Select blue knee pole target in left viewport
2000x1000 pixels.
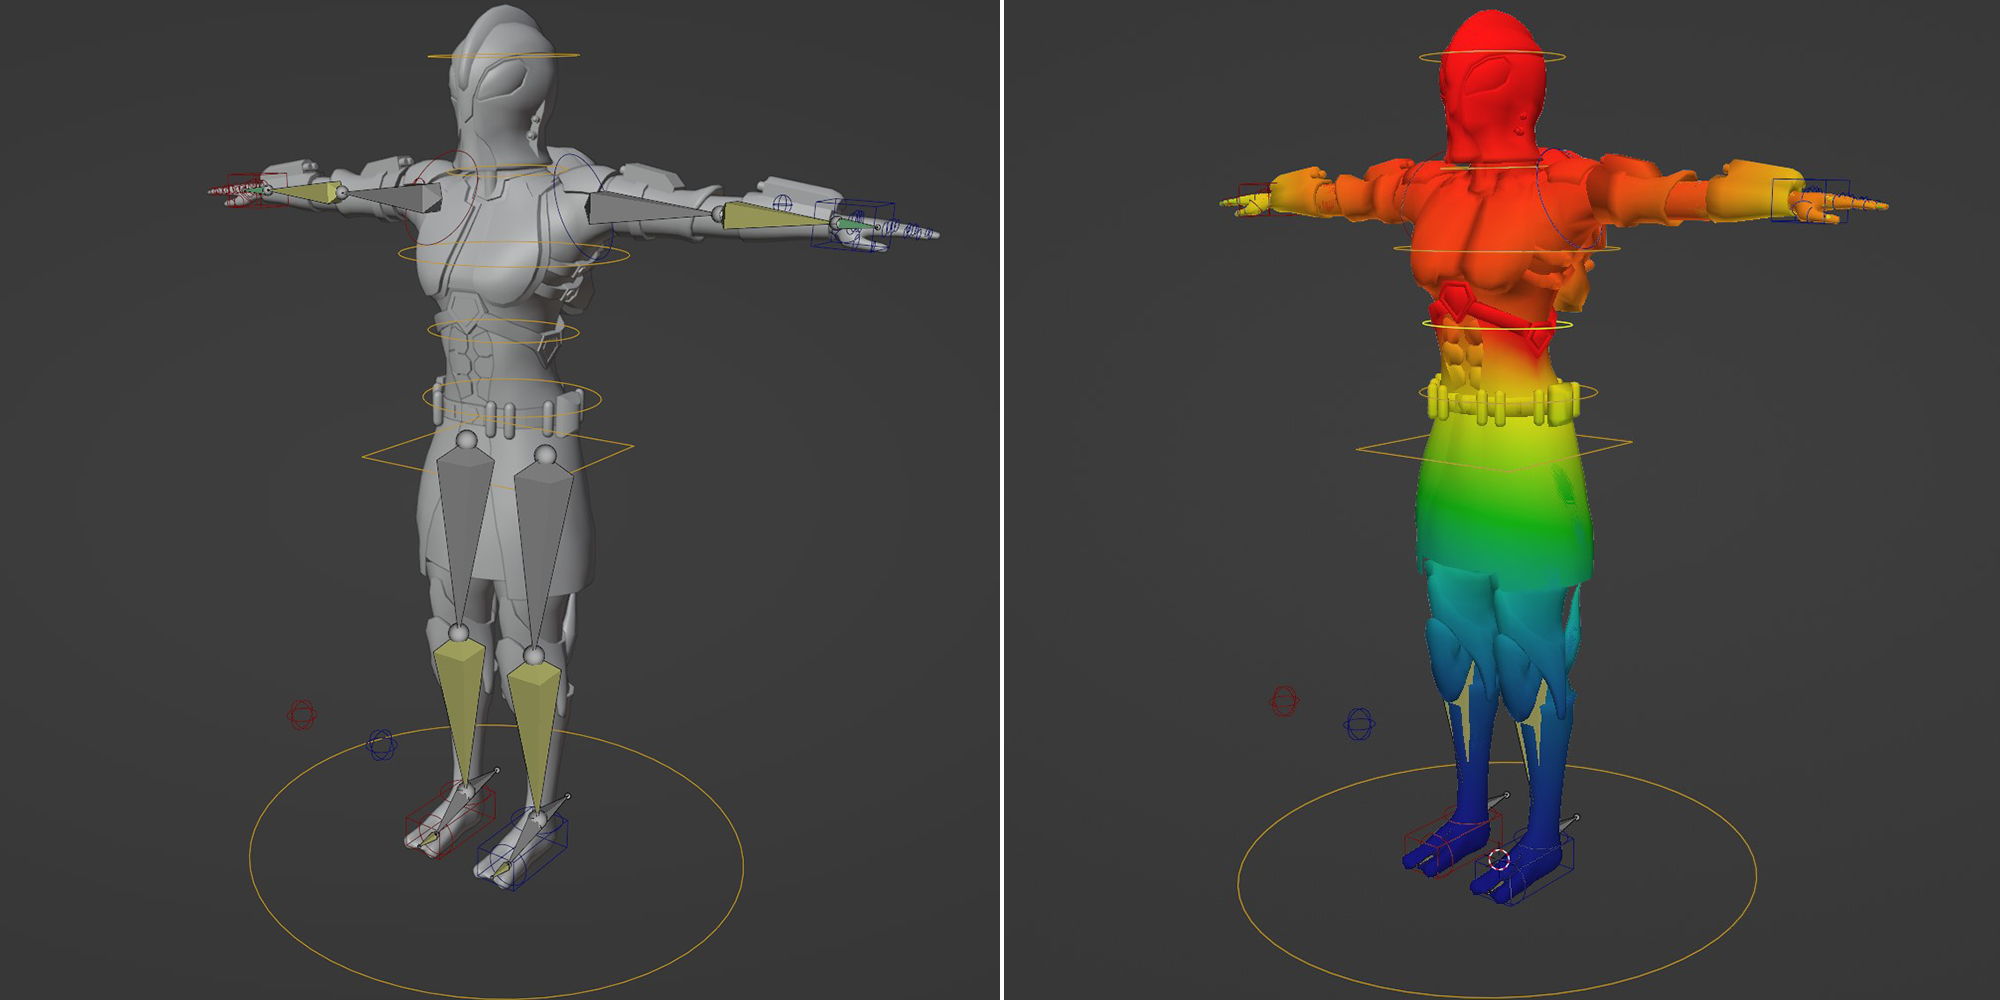(380, 744)
